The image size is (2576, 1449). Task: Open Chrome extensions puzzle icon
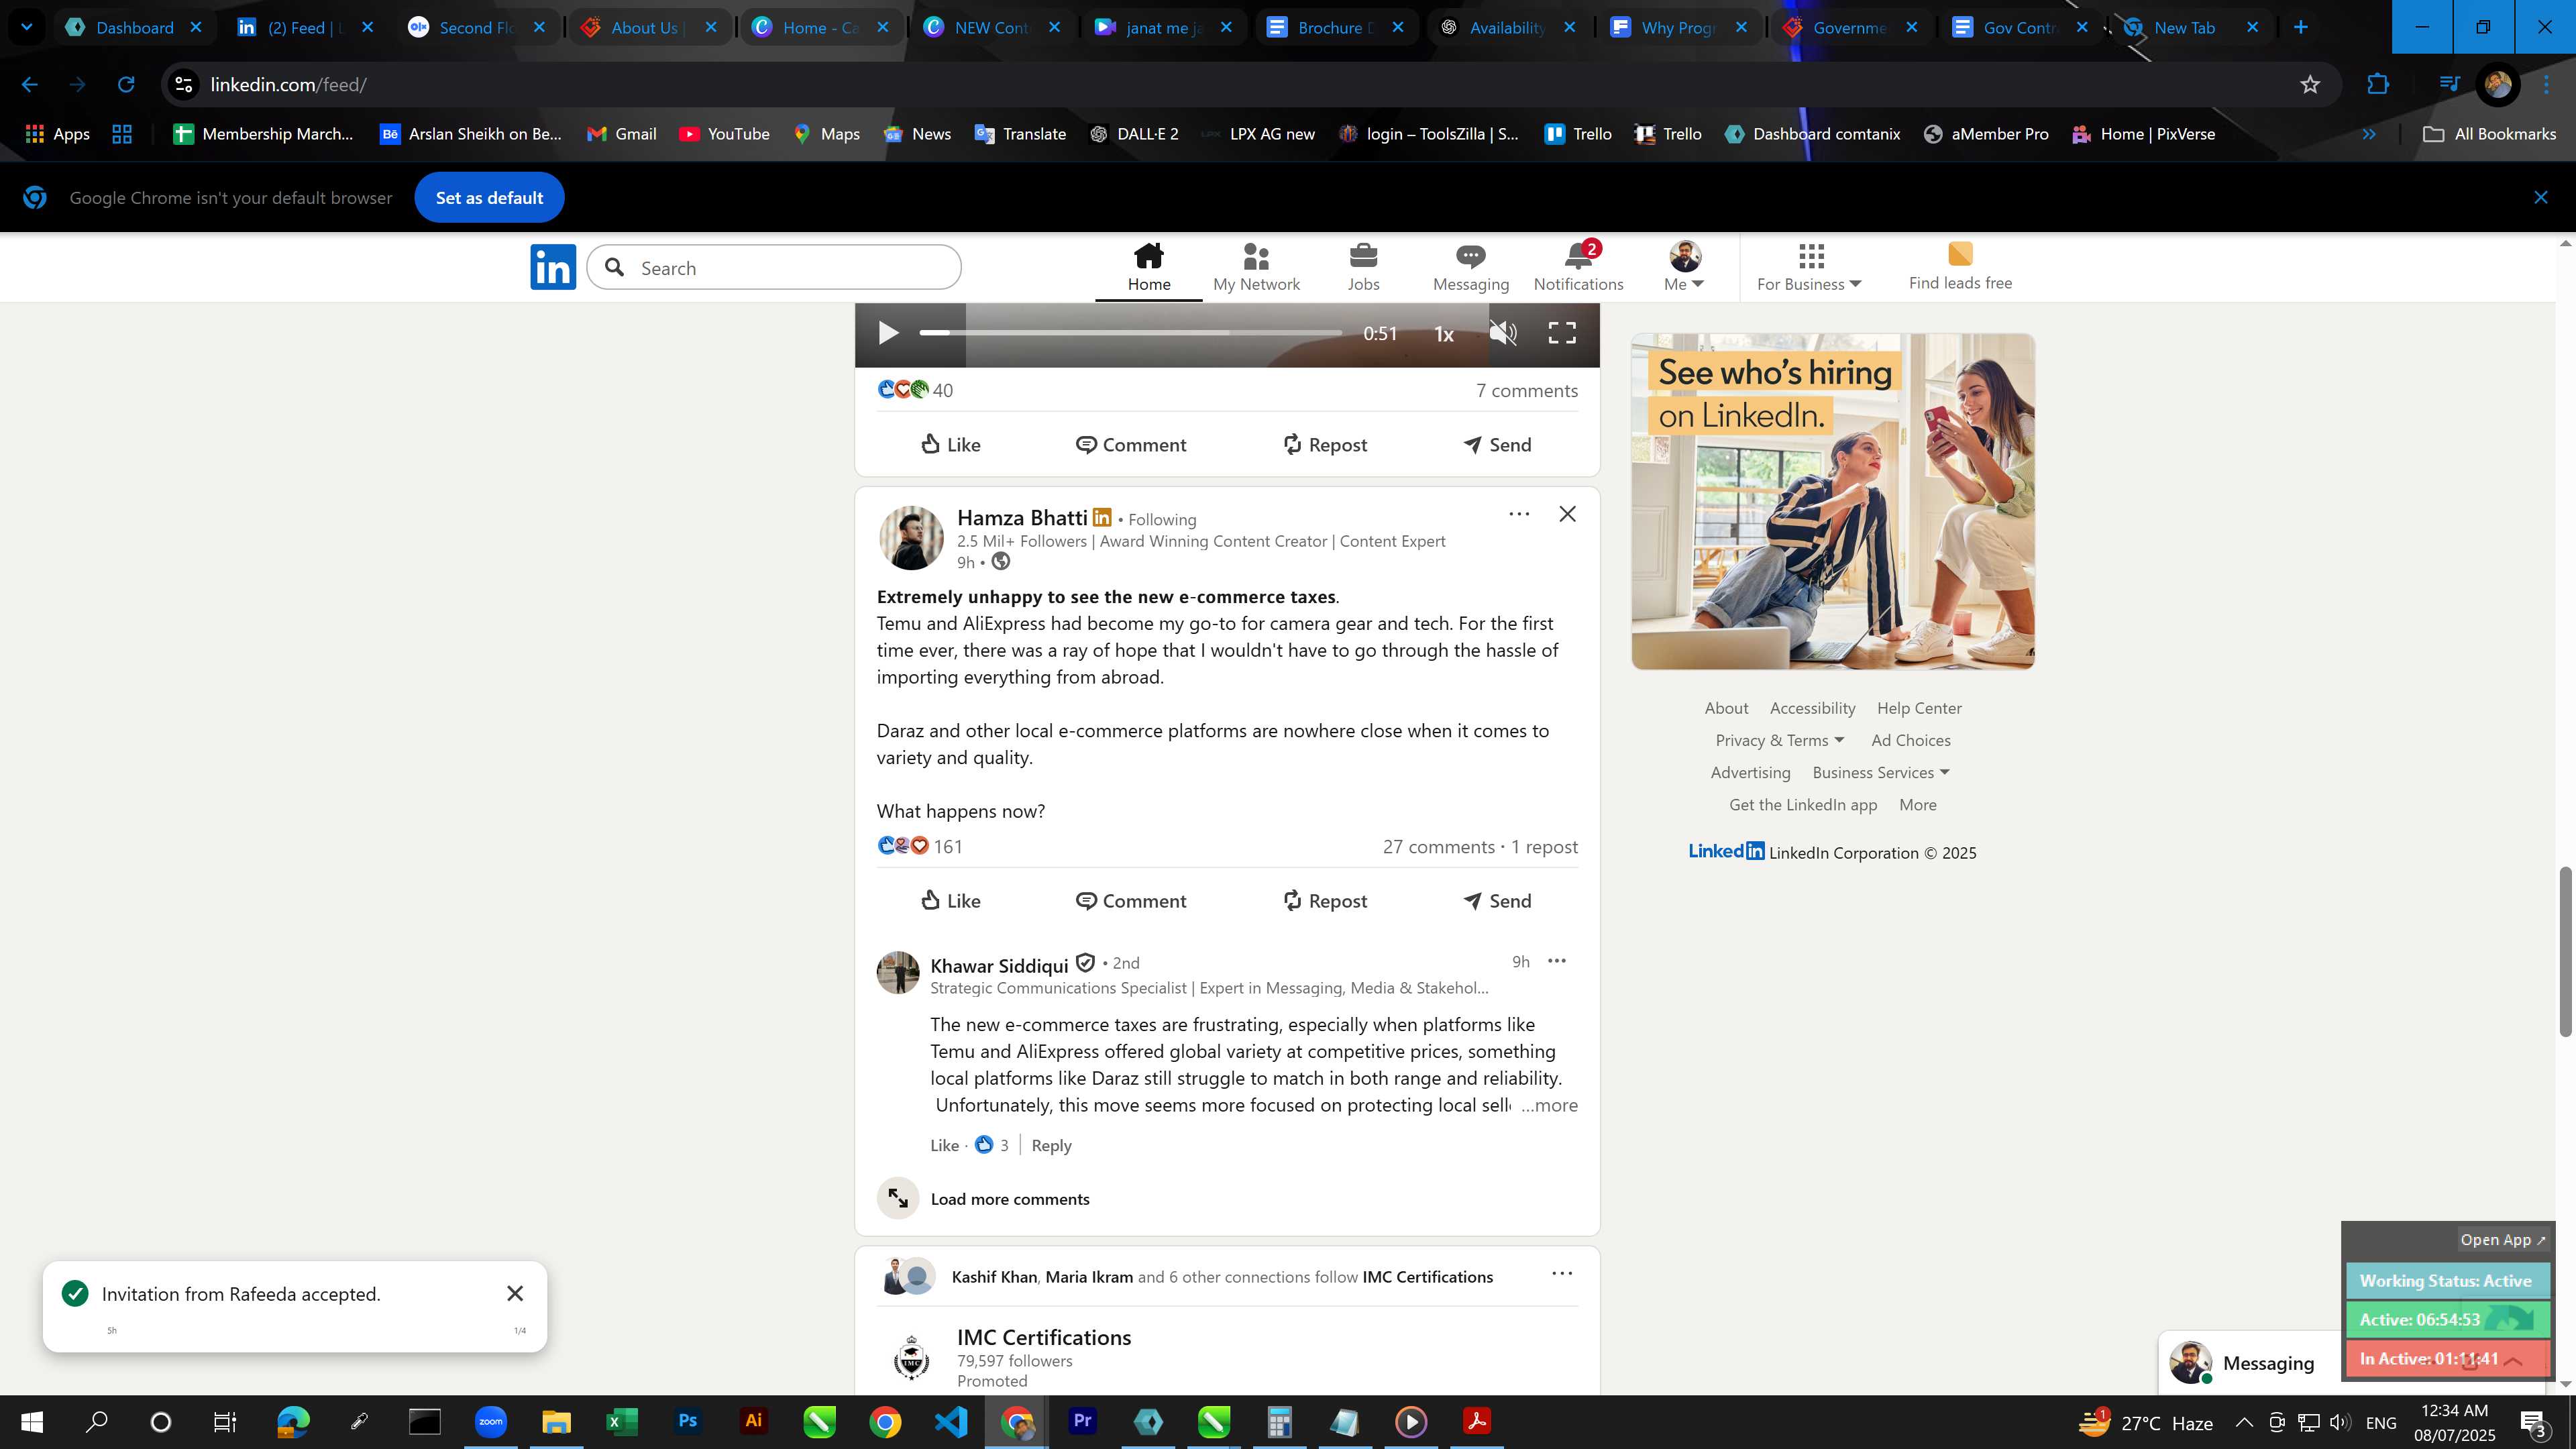2377,85
